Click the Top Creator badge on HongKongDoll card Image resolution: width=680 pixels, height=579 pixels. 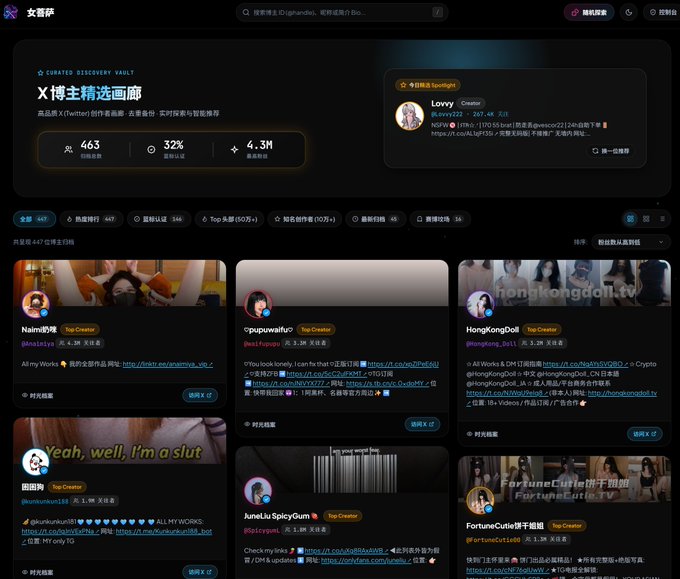click(x=542, y=330)
